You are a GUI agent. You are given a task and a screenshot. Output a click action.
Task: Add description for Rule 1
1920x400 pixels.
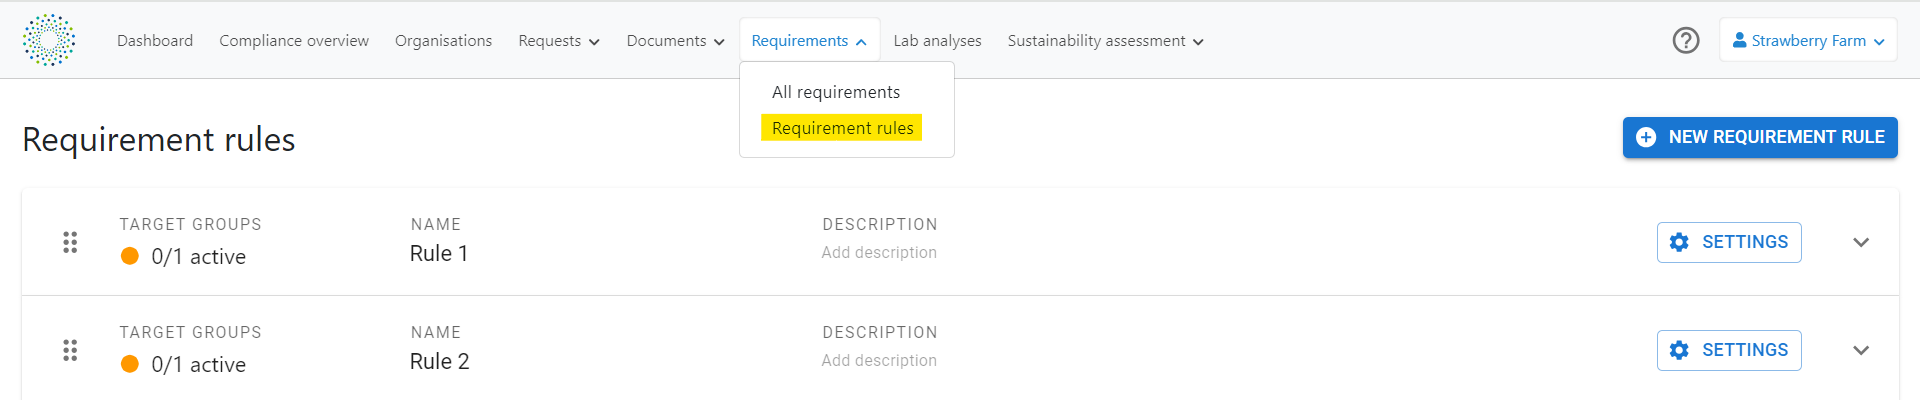click(x=879, y=253)
